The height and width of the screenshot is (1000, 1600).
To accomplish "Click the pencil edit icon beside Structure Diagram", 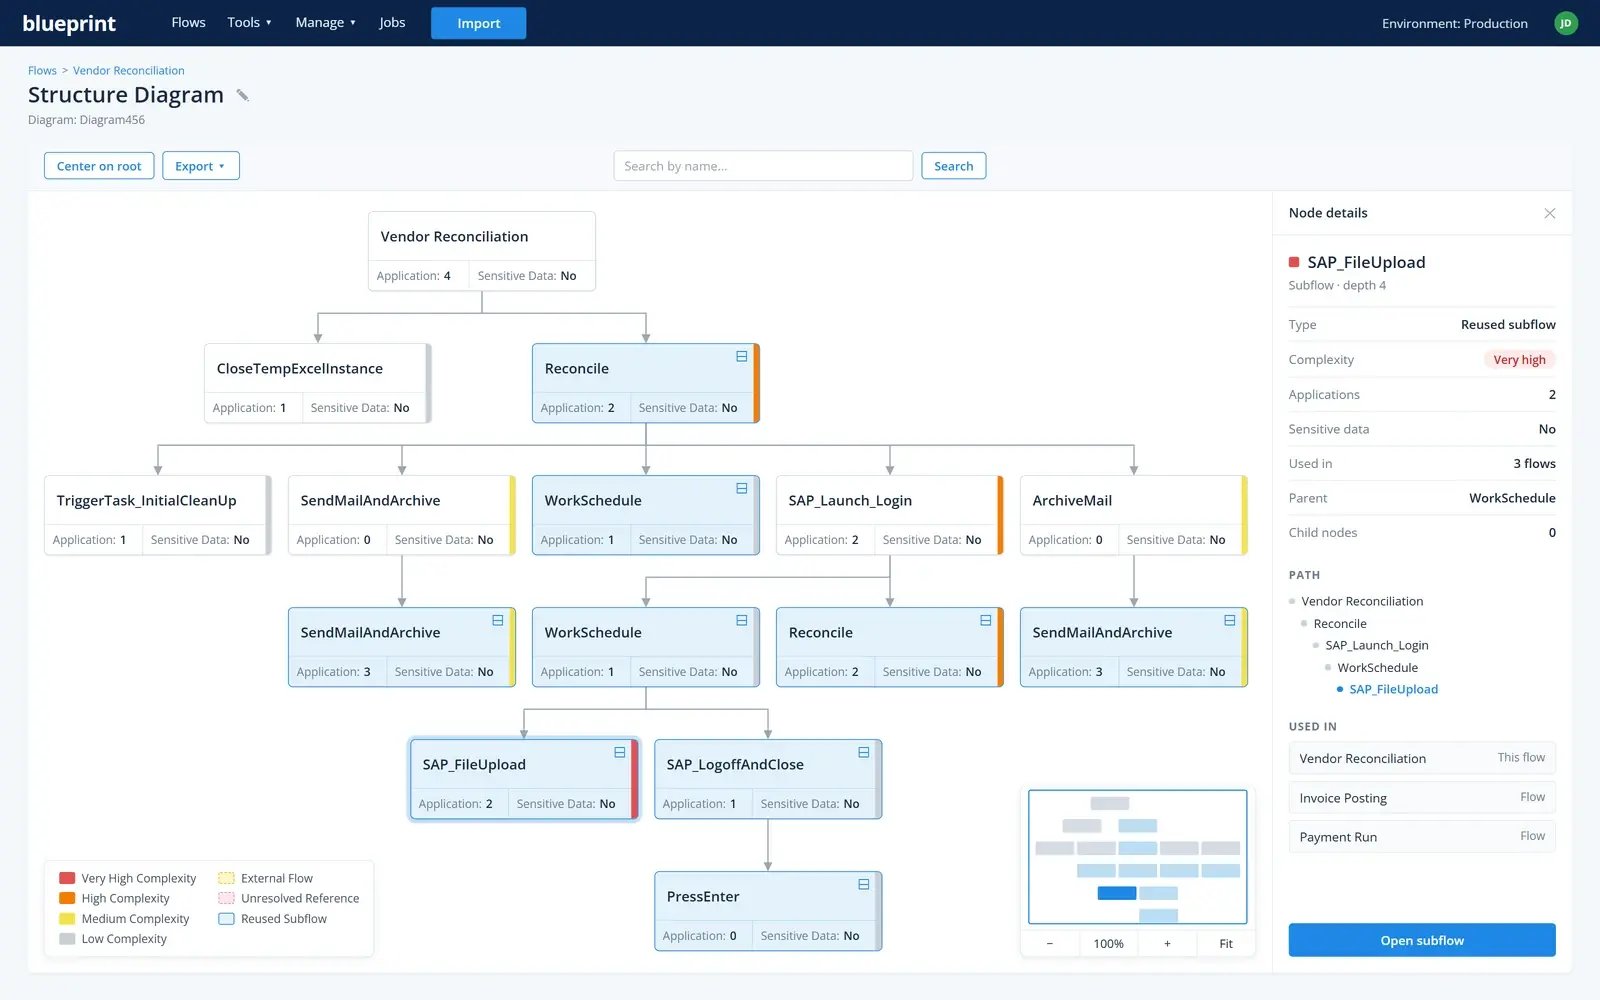I will tap(242, 95).
